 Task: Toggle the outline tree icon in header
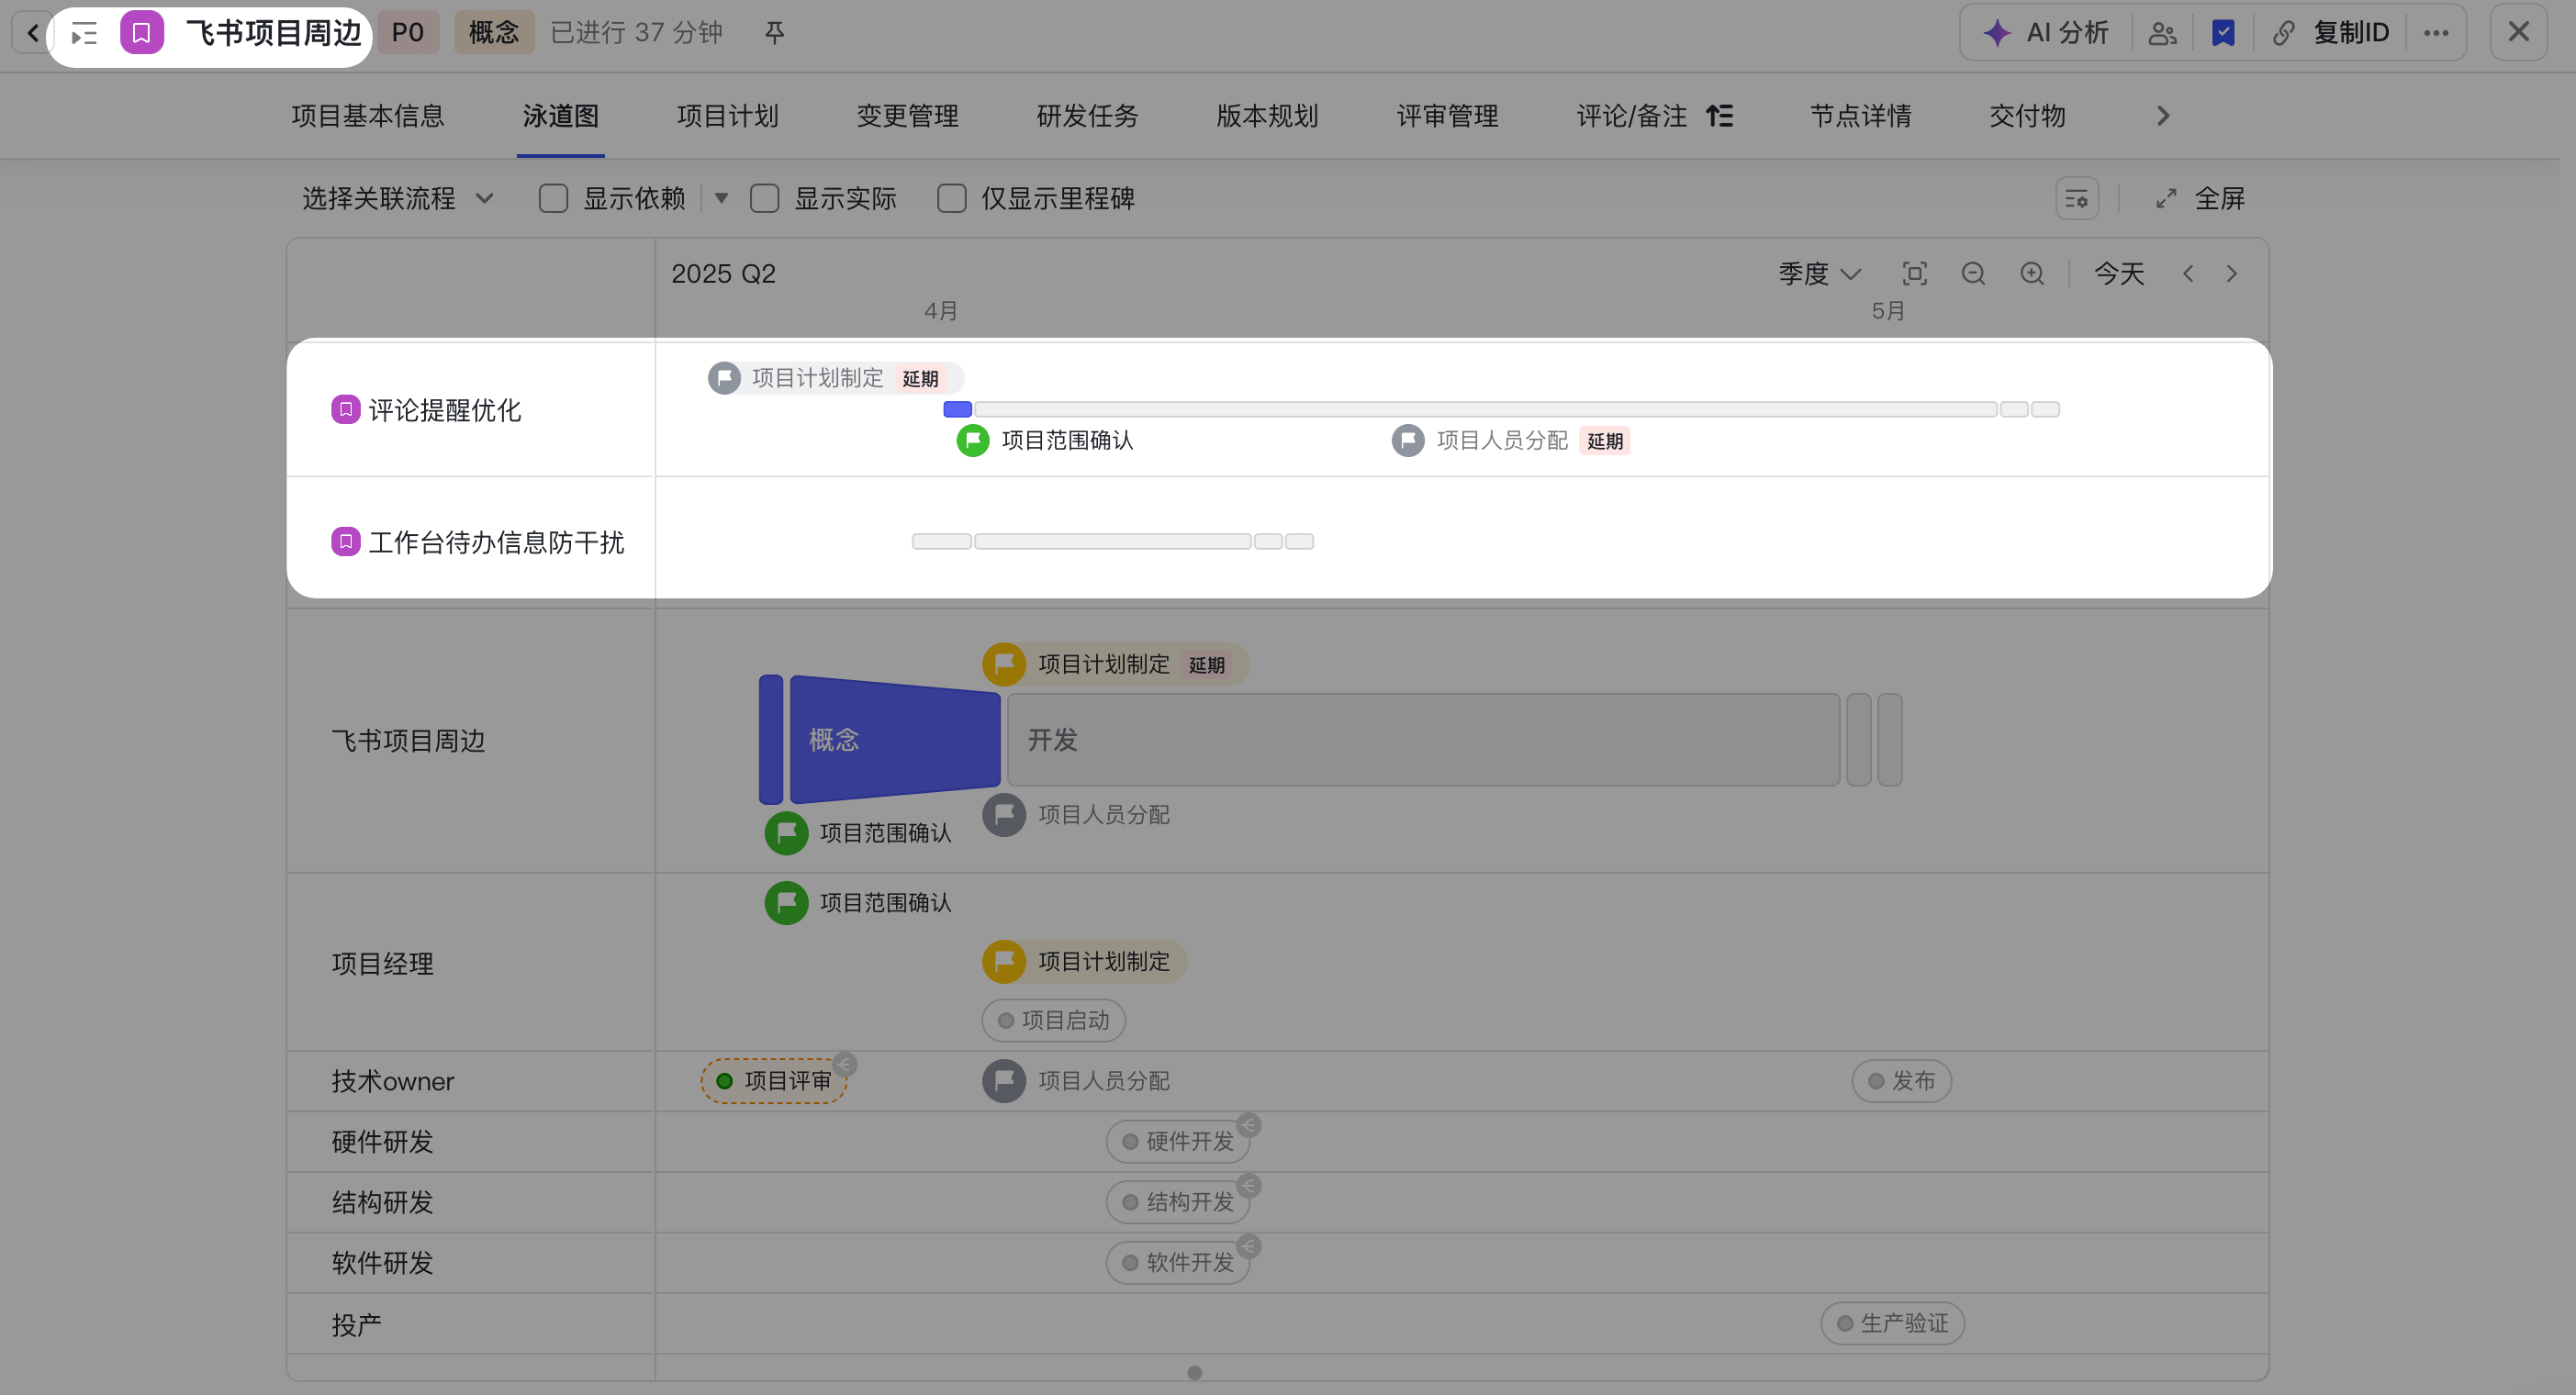(x=85, y=33)
